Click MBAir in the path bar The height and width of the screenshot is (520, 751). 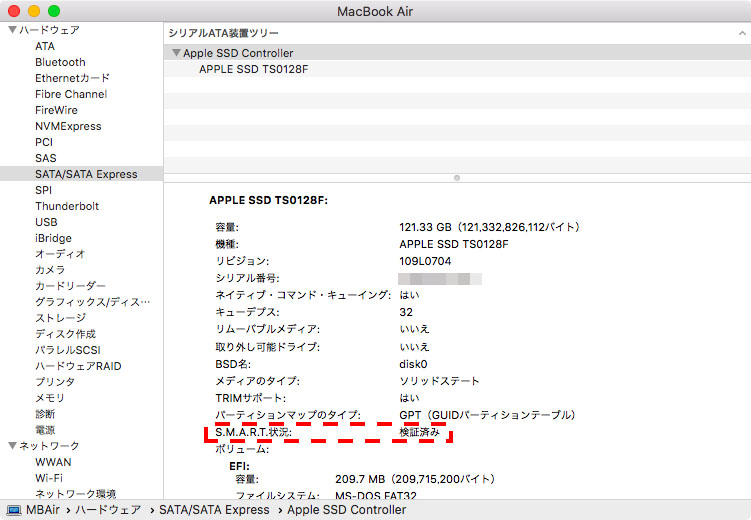pyautogui.click(x=43, y=510)
